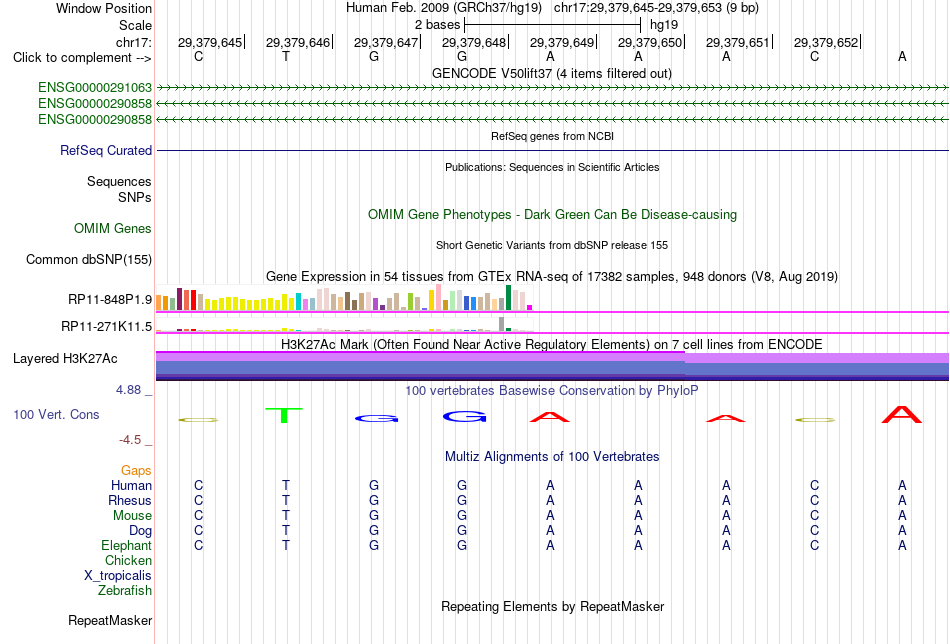Click the -4.5 PhyloP lower axis value
This screenshot has width=950, height=644.
click(x=130, y=440)
